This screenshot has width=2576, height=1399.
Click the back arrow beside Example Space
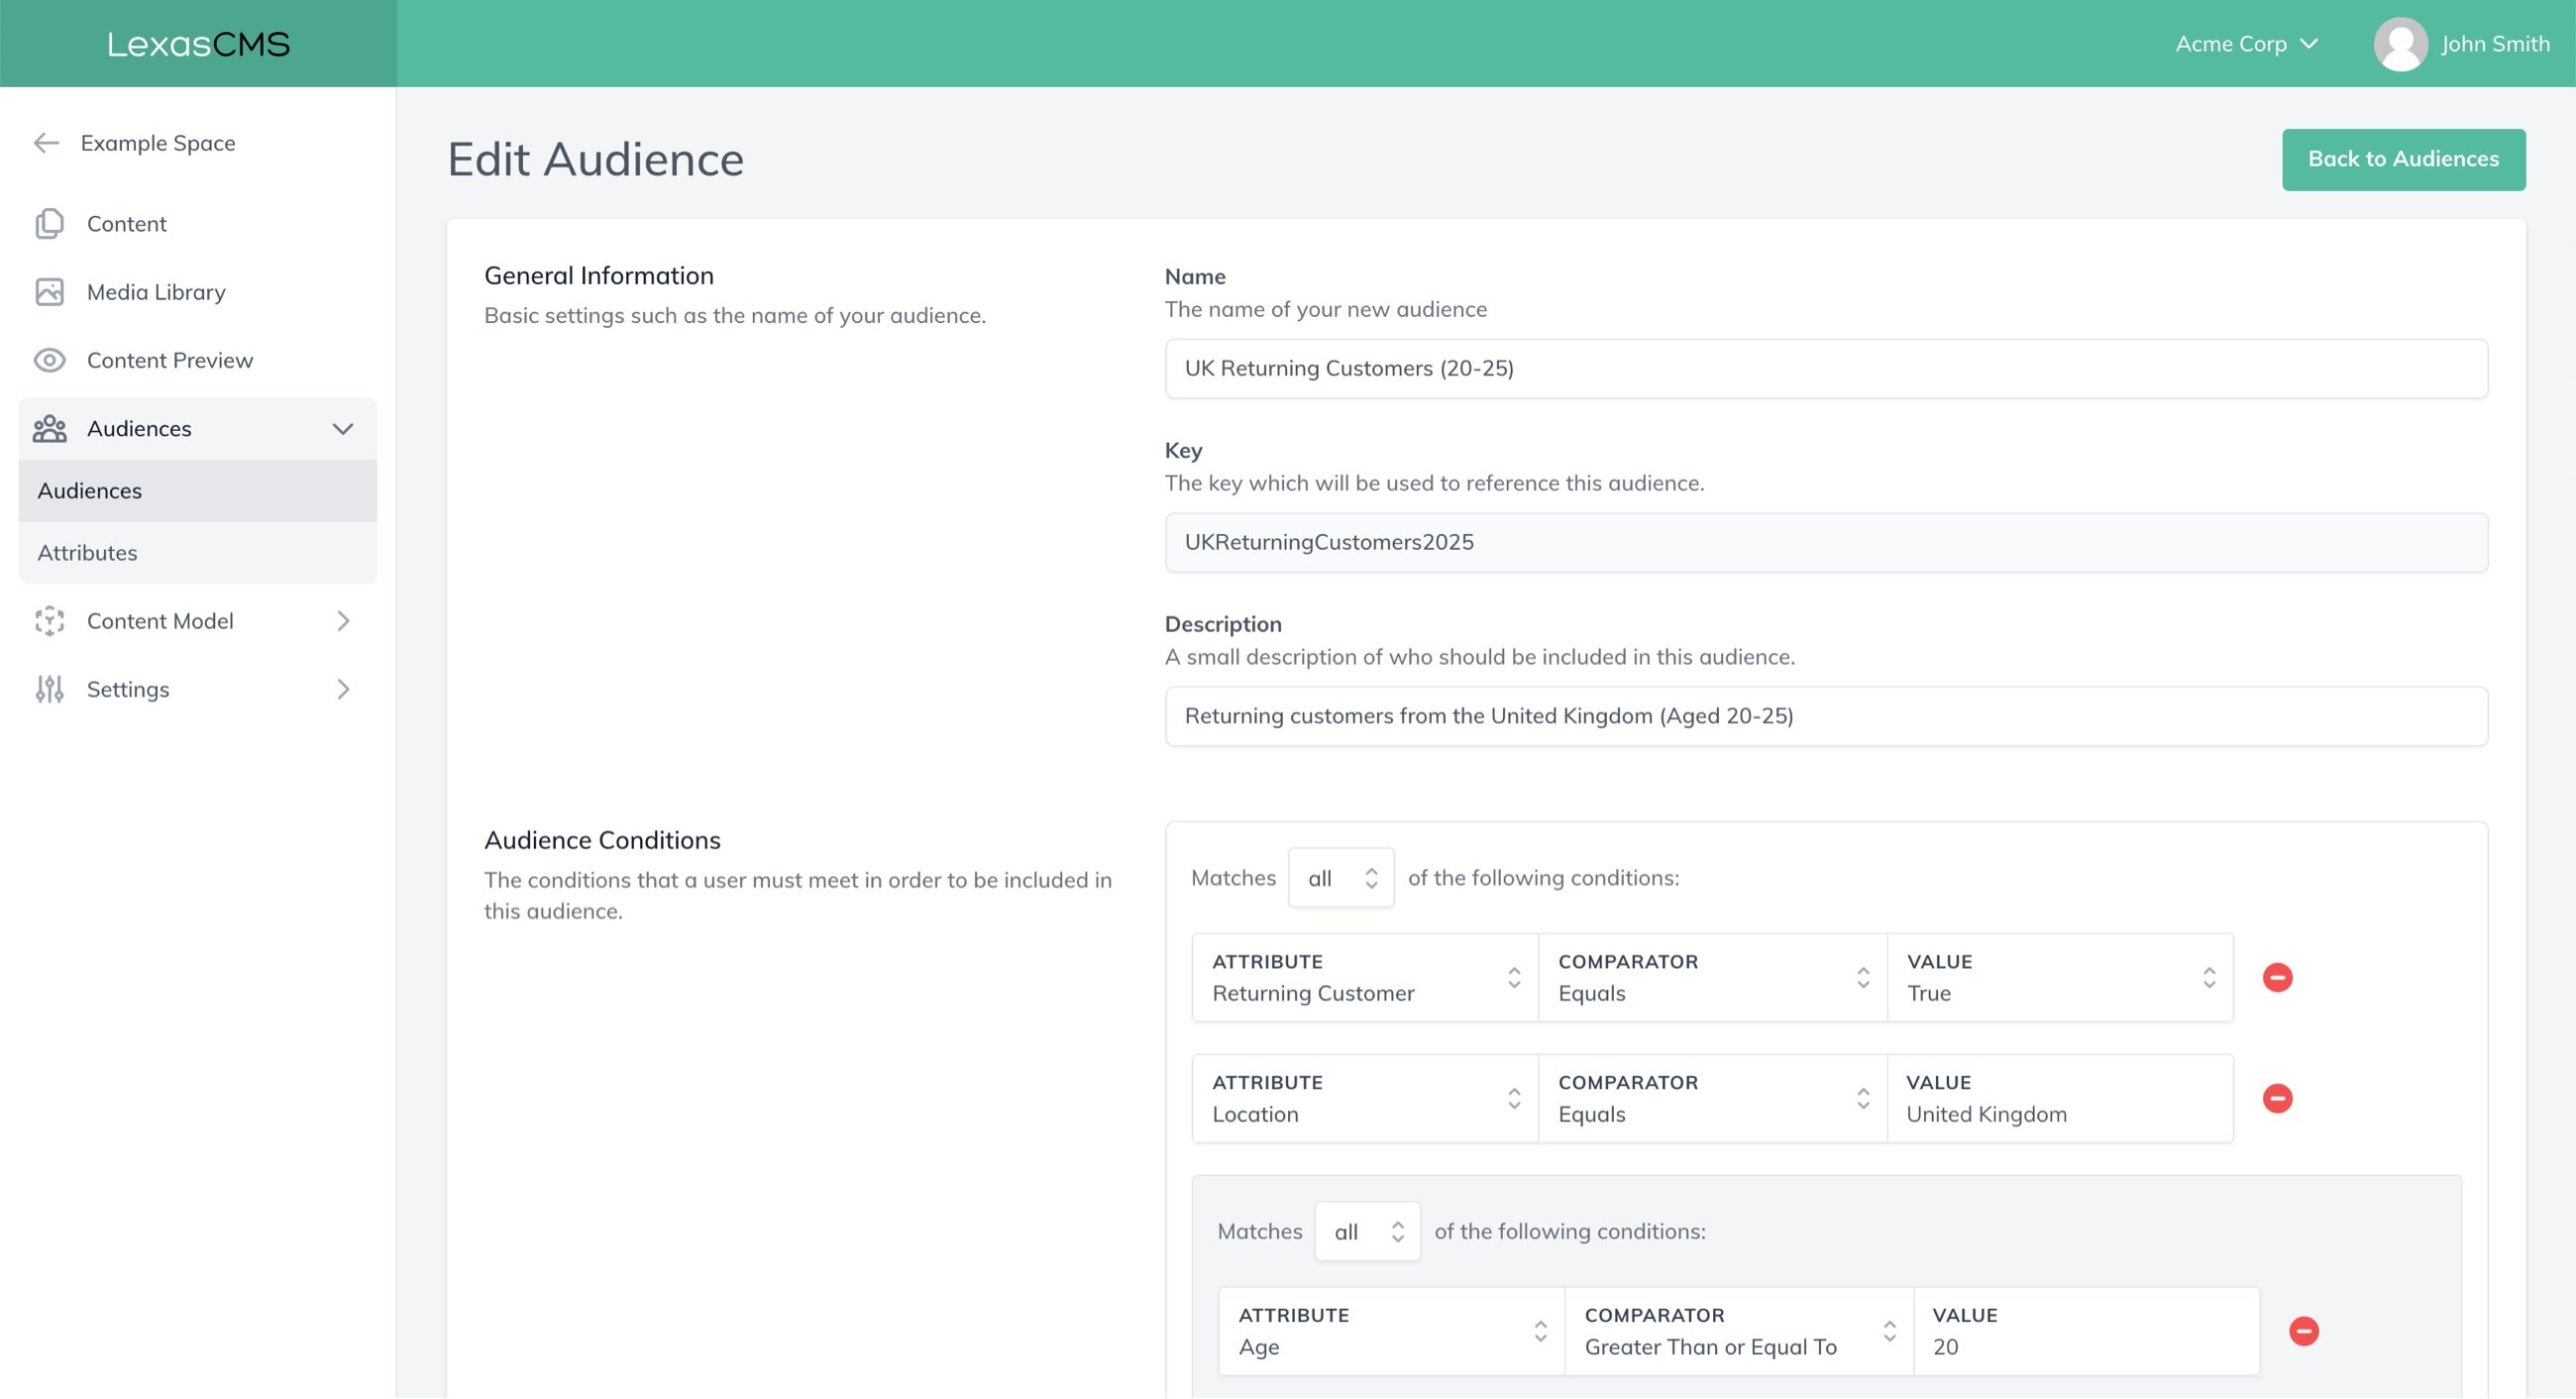[x=46, y=143]
